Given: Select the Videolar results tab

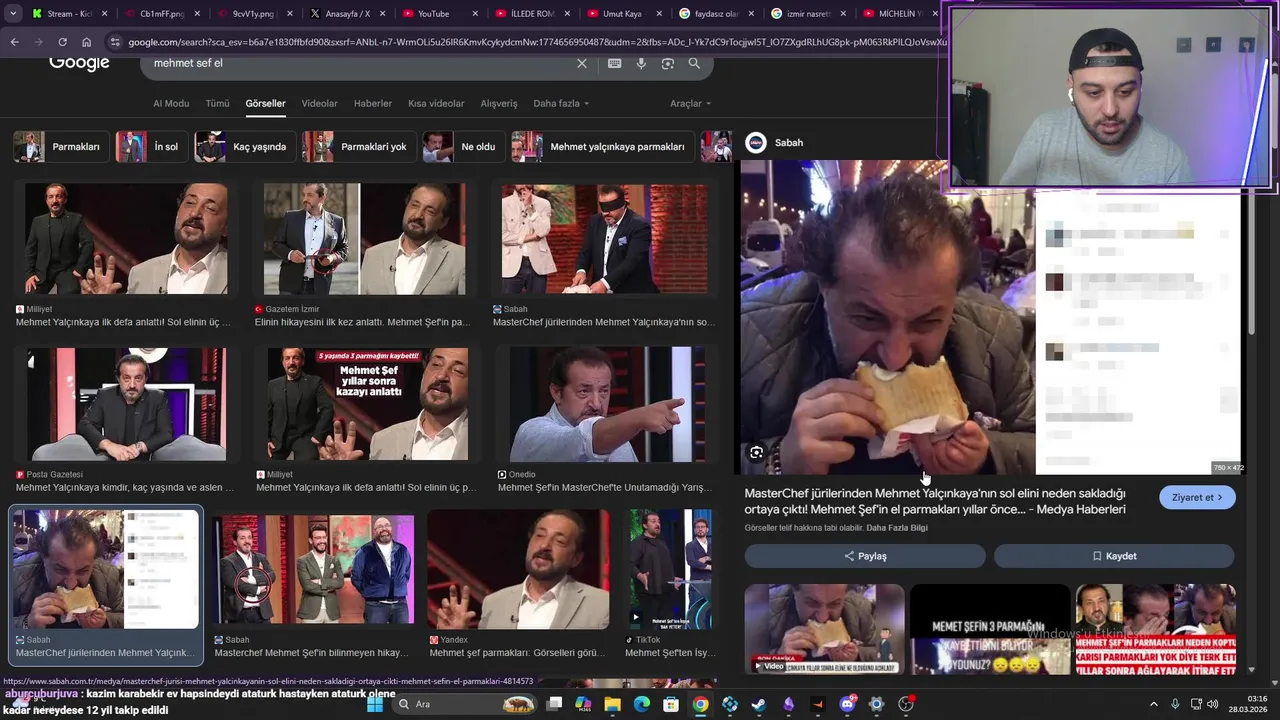Looking at the screenshot, I should coord(320,103).
